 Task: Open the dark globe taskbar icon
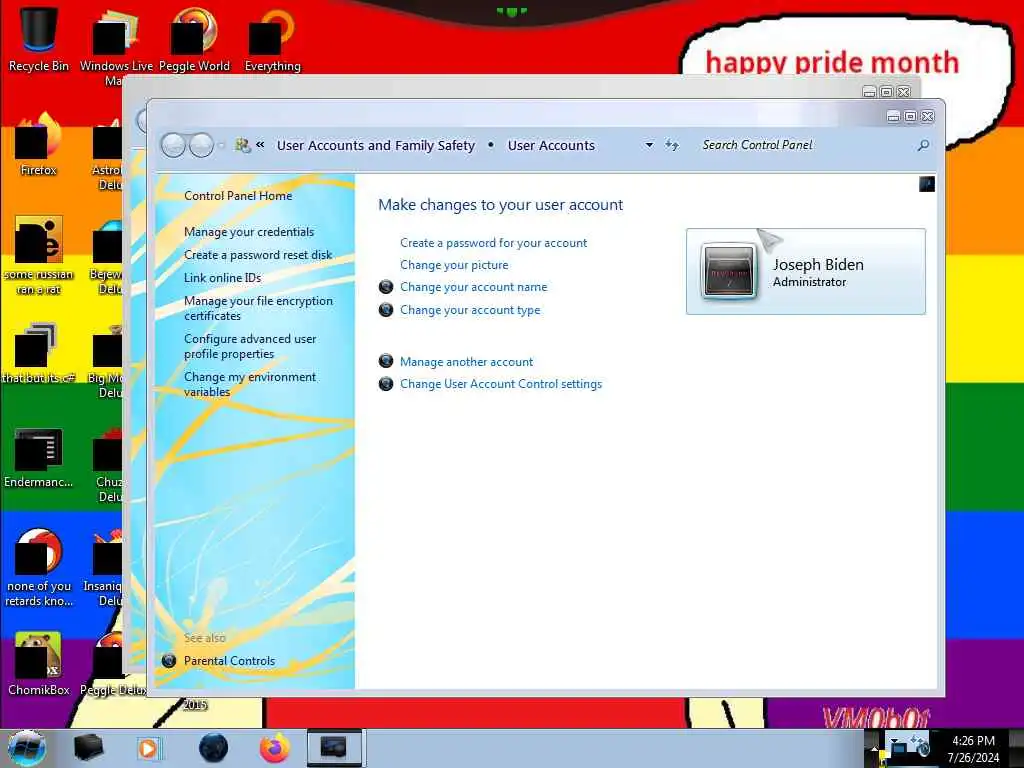click(214, 748)
